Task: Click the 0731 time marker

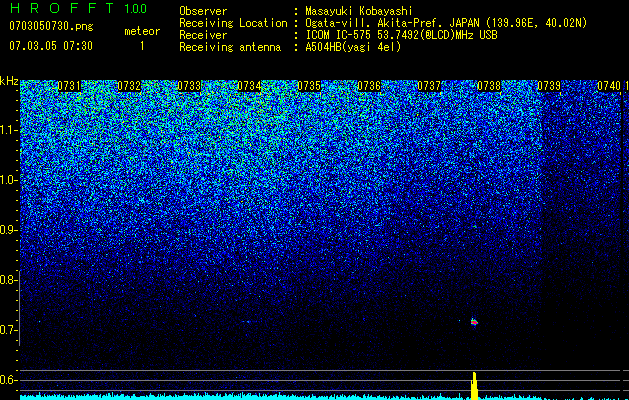Action: pyautogui.click(x=69, y=86)
